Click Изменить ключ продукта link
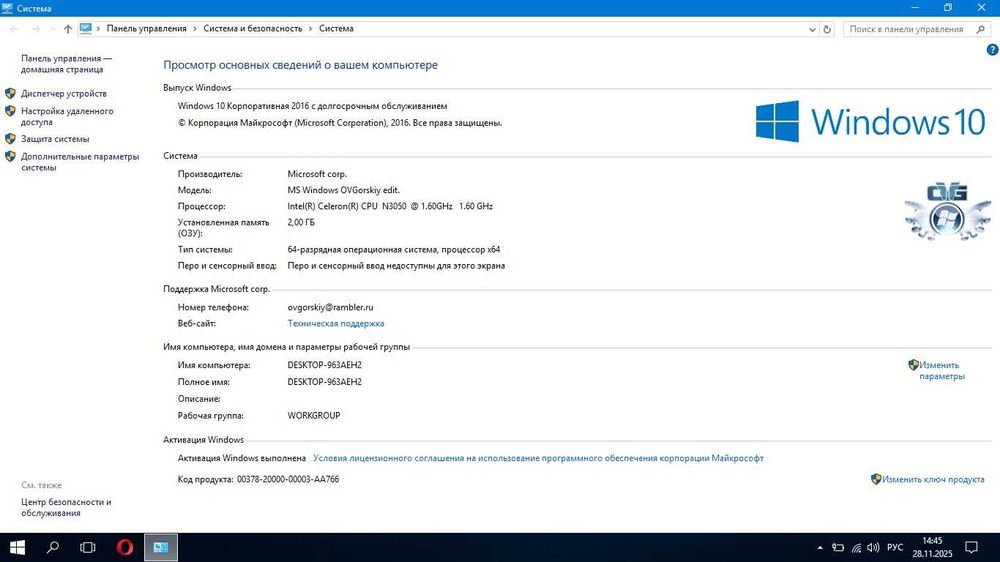This screenshot has height=562, width=1000. tap(933, 479)
